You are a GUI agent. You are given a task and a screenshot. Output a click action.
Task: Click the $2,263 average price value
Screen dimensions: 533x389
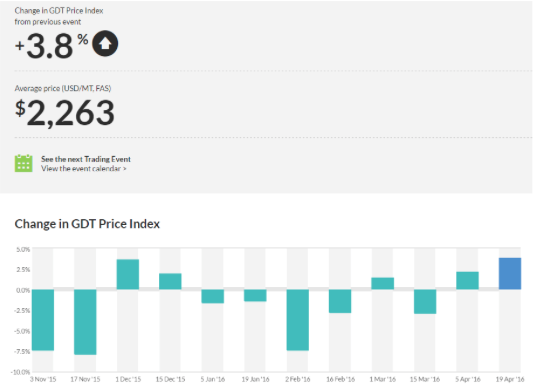(65, 113)
